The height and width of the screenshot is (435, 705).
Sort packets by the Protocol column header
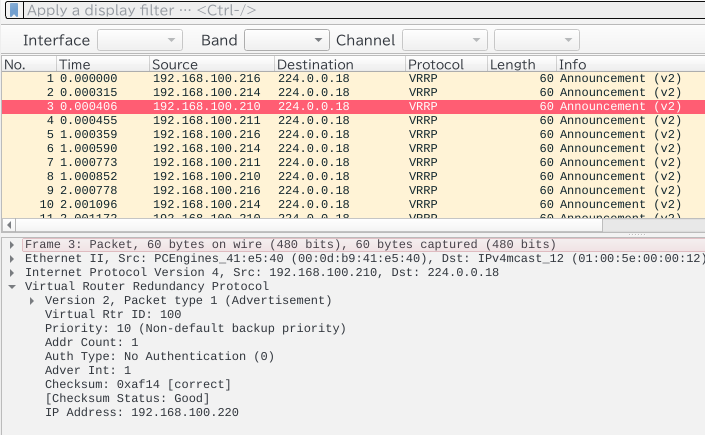pyautogui.click(x=446, y=64)
